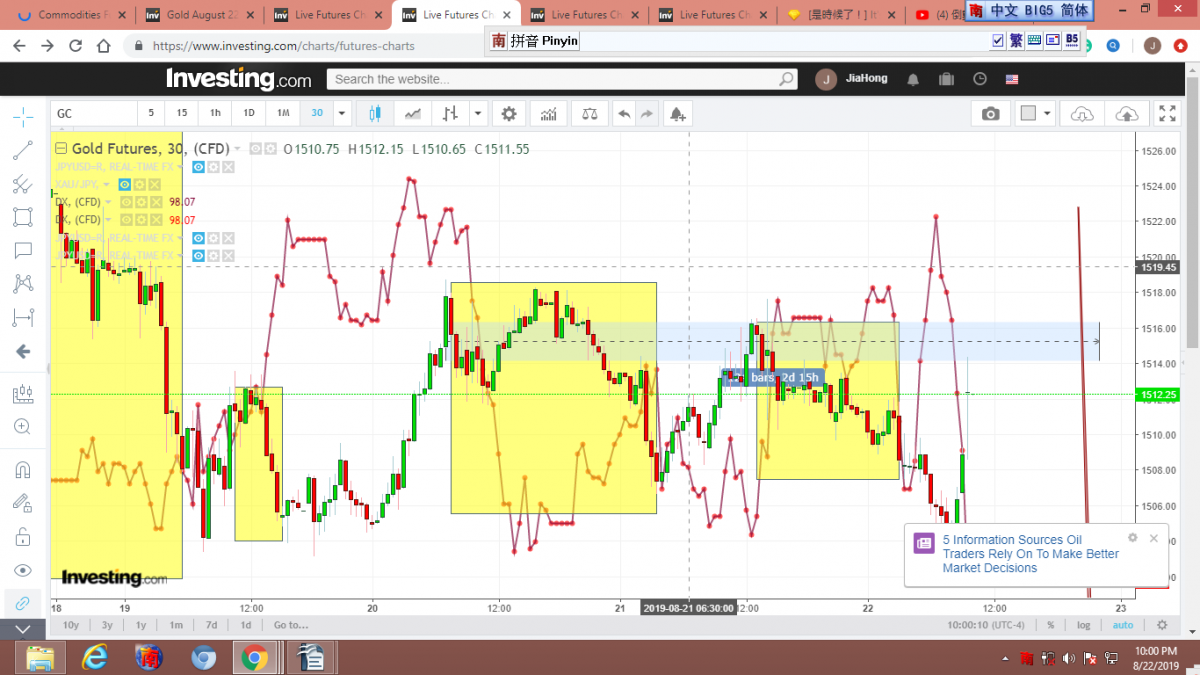Take a chart snapshot with camera icon

coord(990,114)
